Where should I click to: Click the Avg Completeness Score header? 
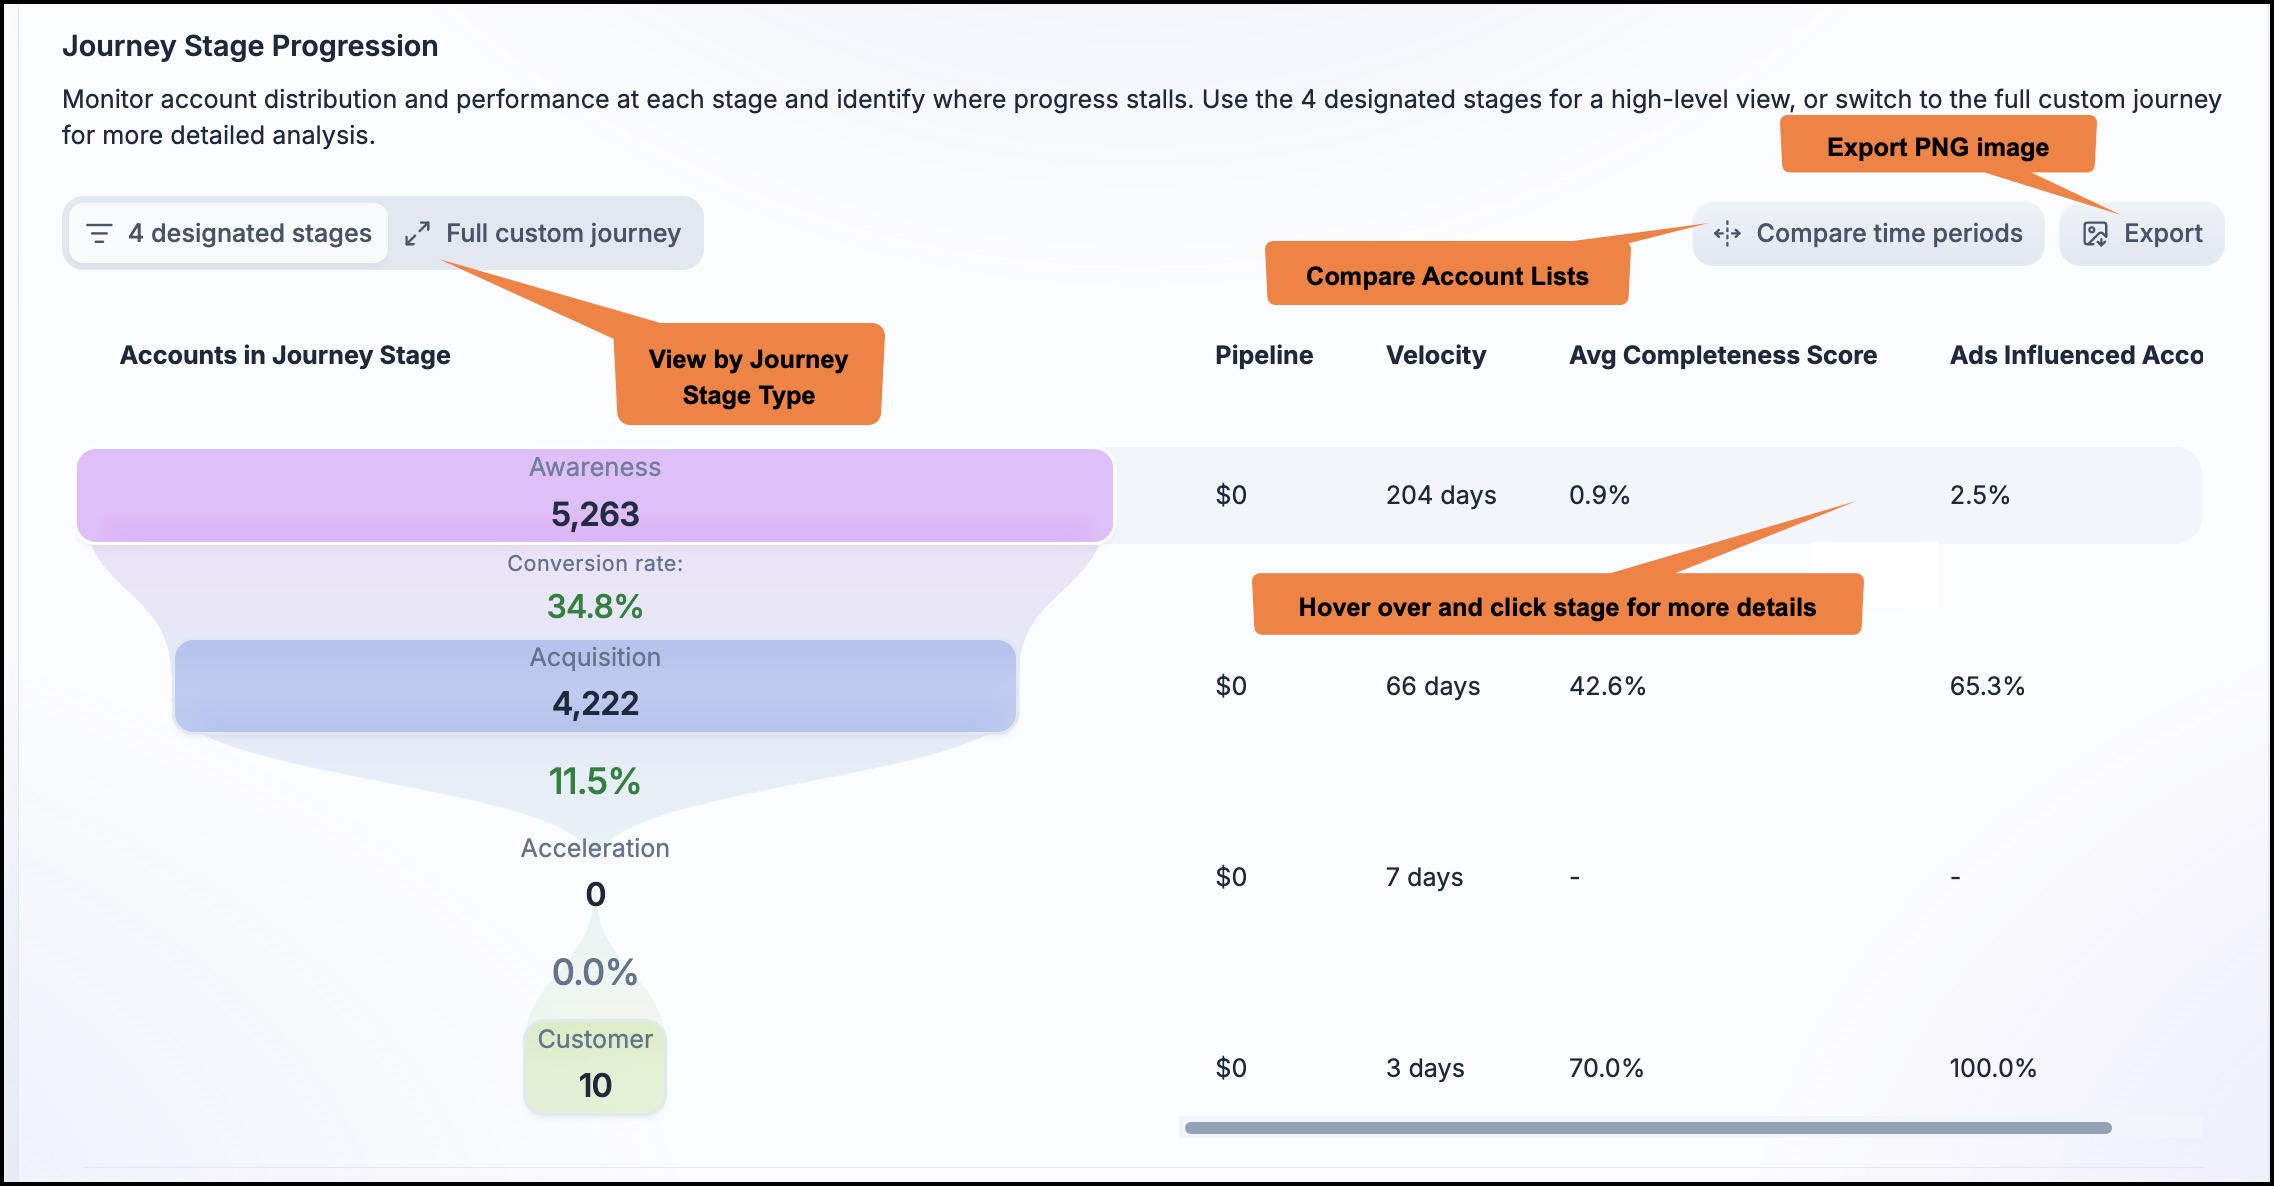click(x=1723, y=355)
